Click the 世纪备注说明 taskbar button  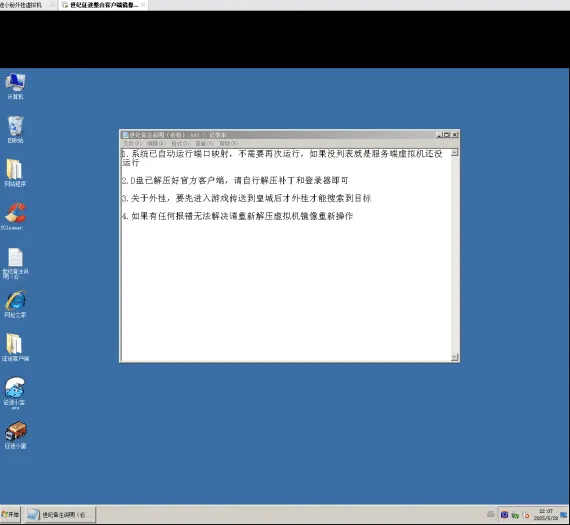60,514
